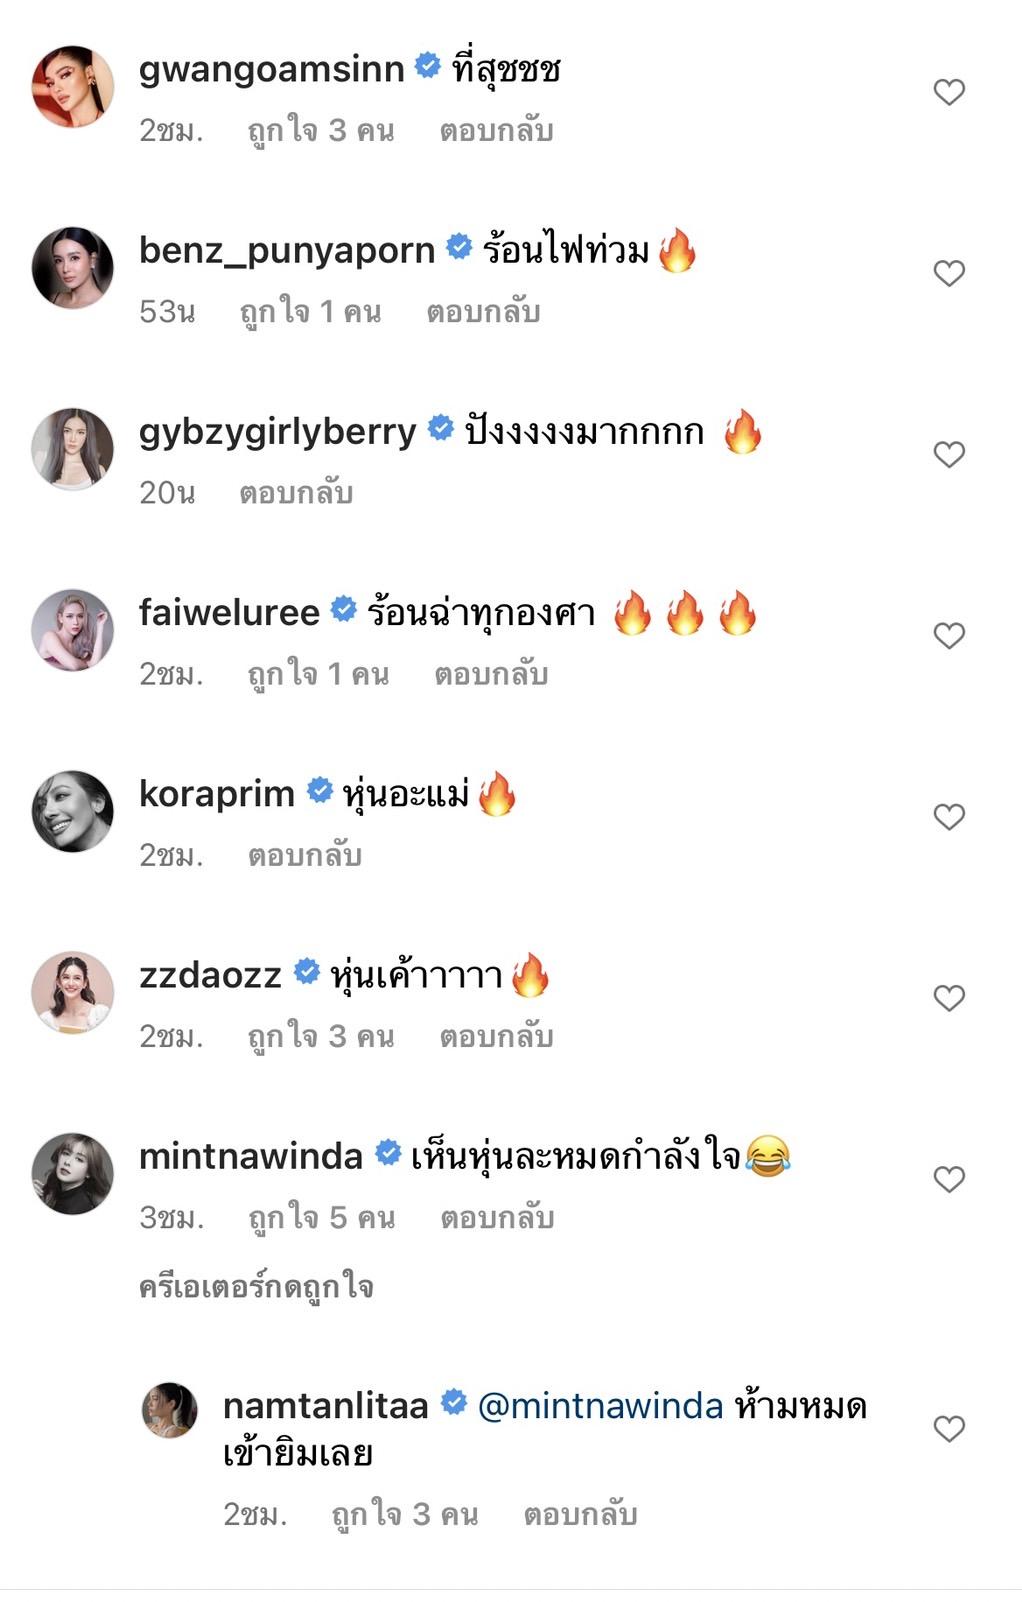Like mintnawinda's comment

948,1179
